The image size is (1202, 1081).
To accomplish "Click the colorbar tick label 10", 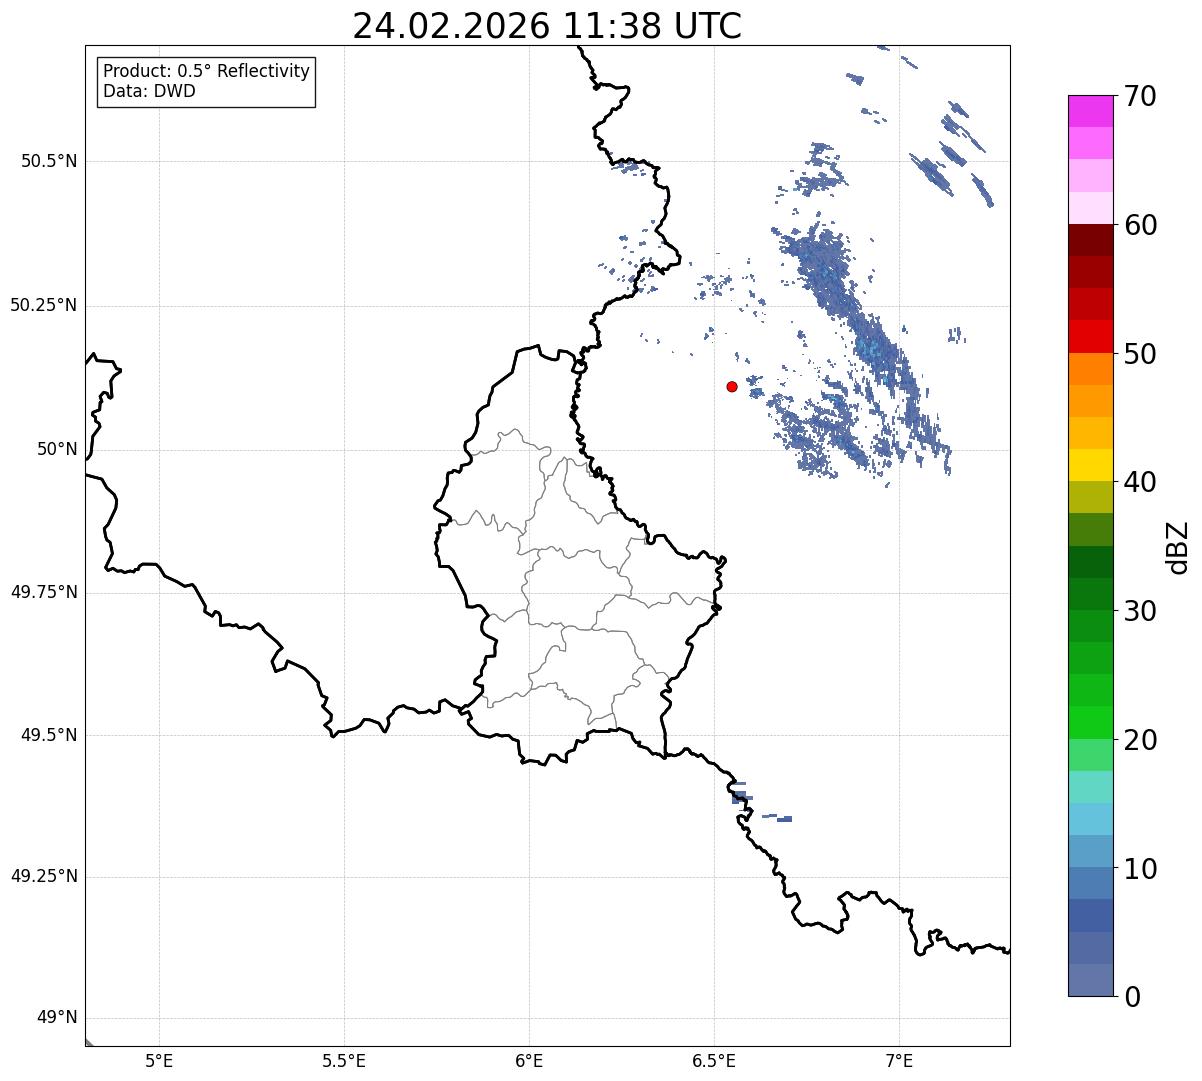I will [1140, 868].
